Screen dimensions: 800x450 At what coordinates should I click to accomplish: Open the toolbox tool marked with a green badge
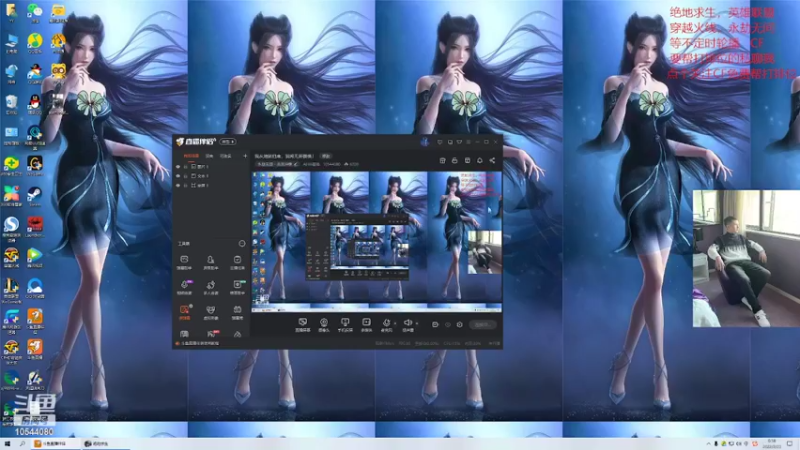237,287
